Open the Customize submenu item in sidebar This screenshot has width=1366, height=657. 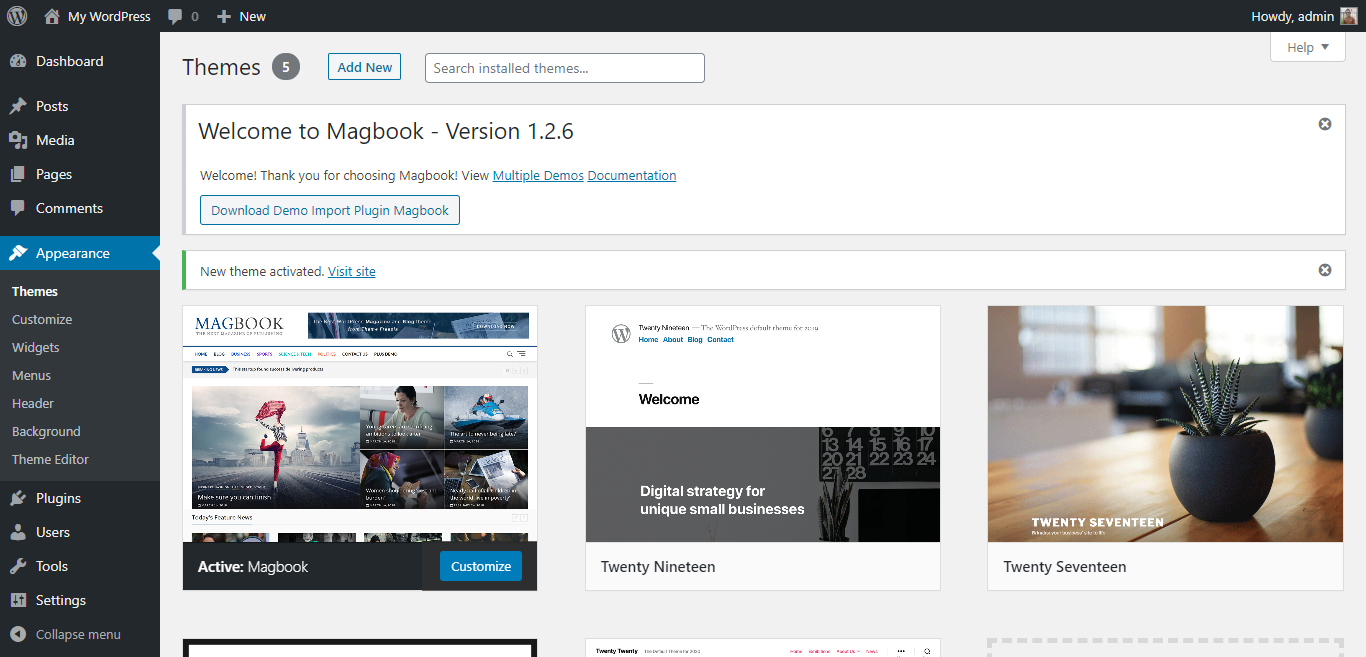(x=42, y=319)
